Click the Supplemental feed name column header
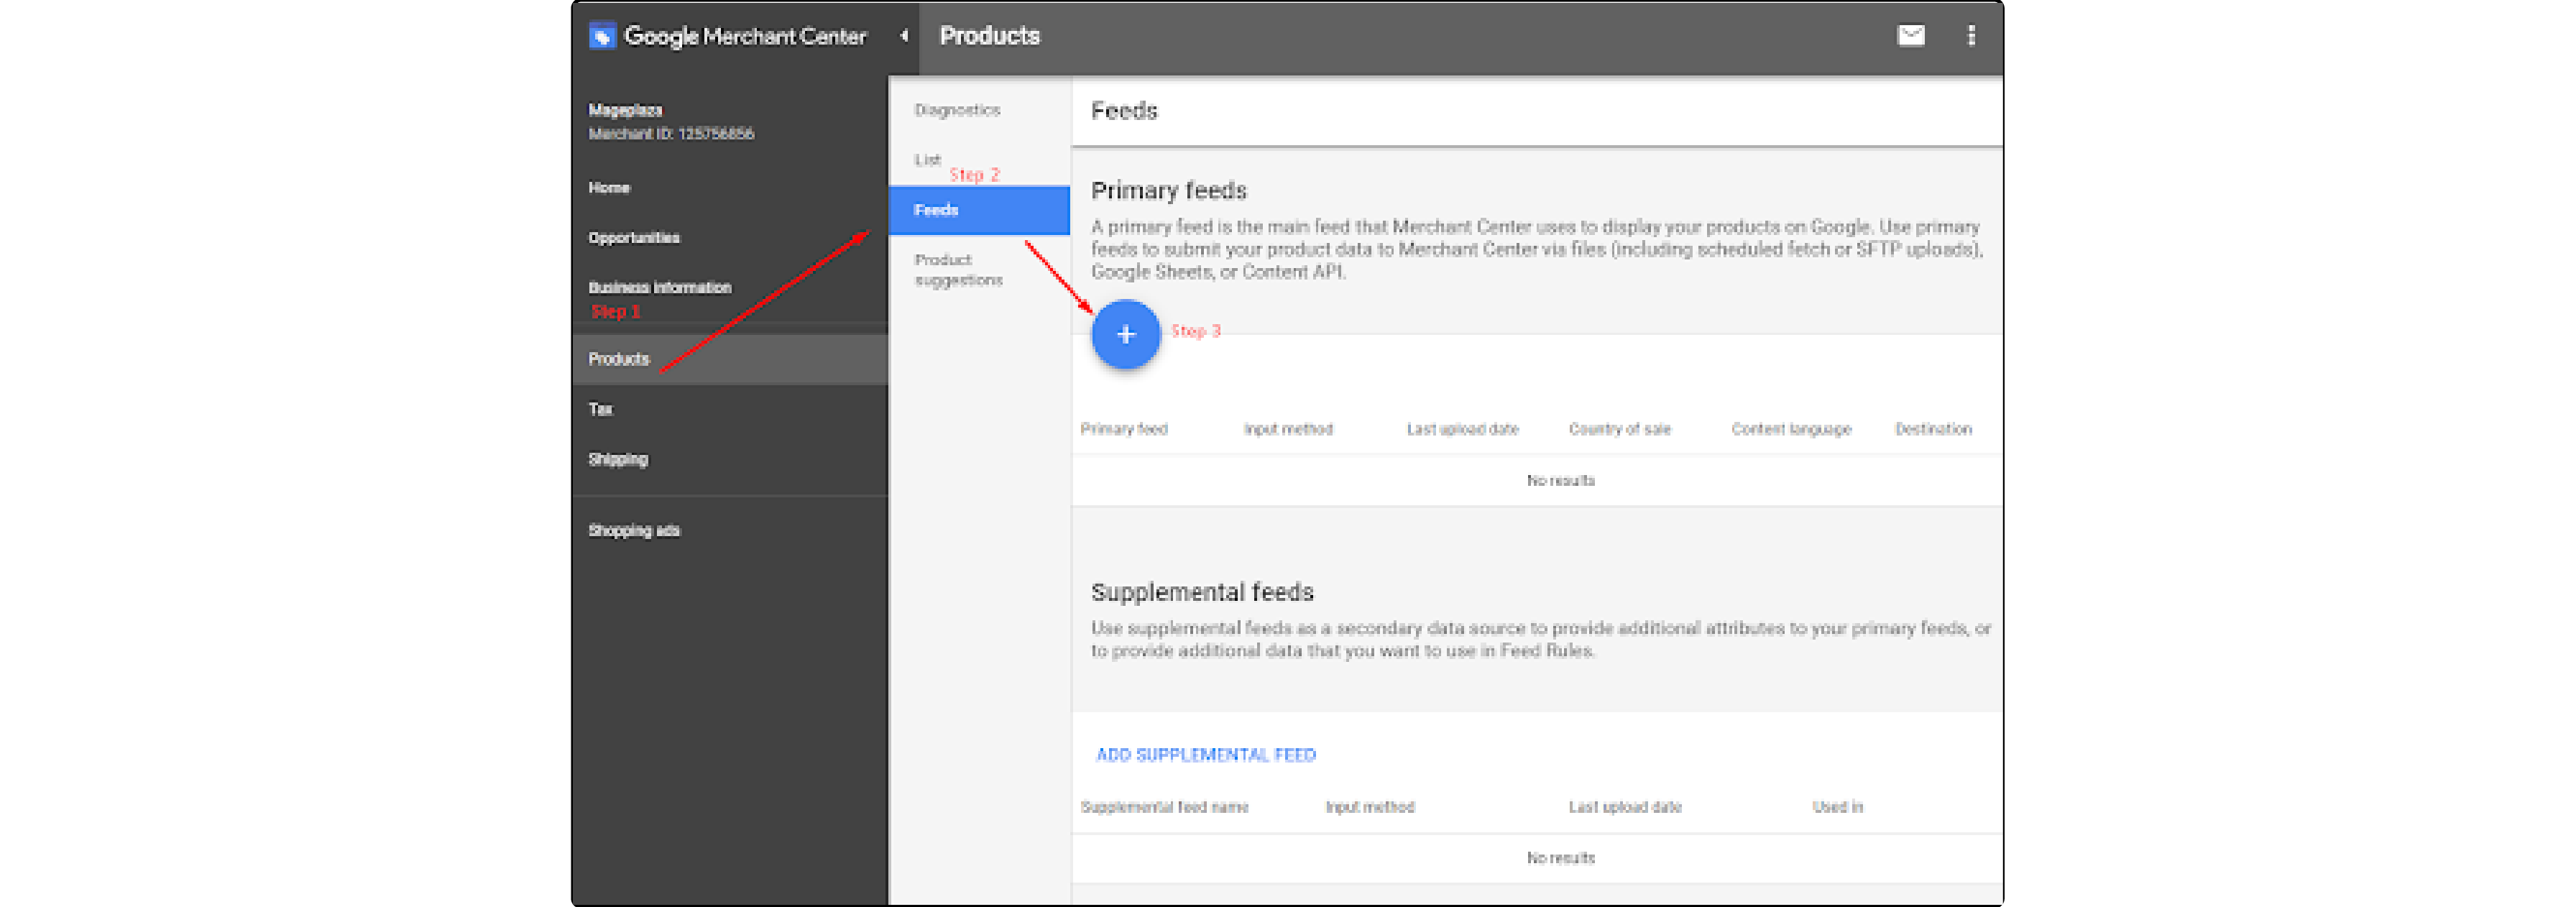Viewport: 2576px width, 907px height. click(1164, 807)
